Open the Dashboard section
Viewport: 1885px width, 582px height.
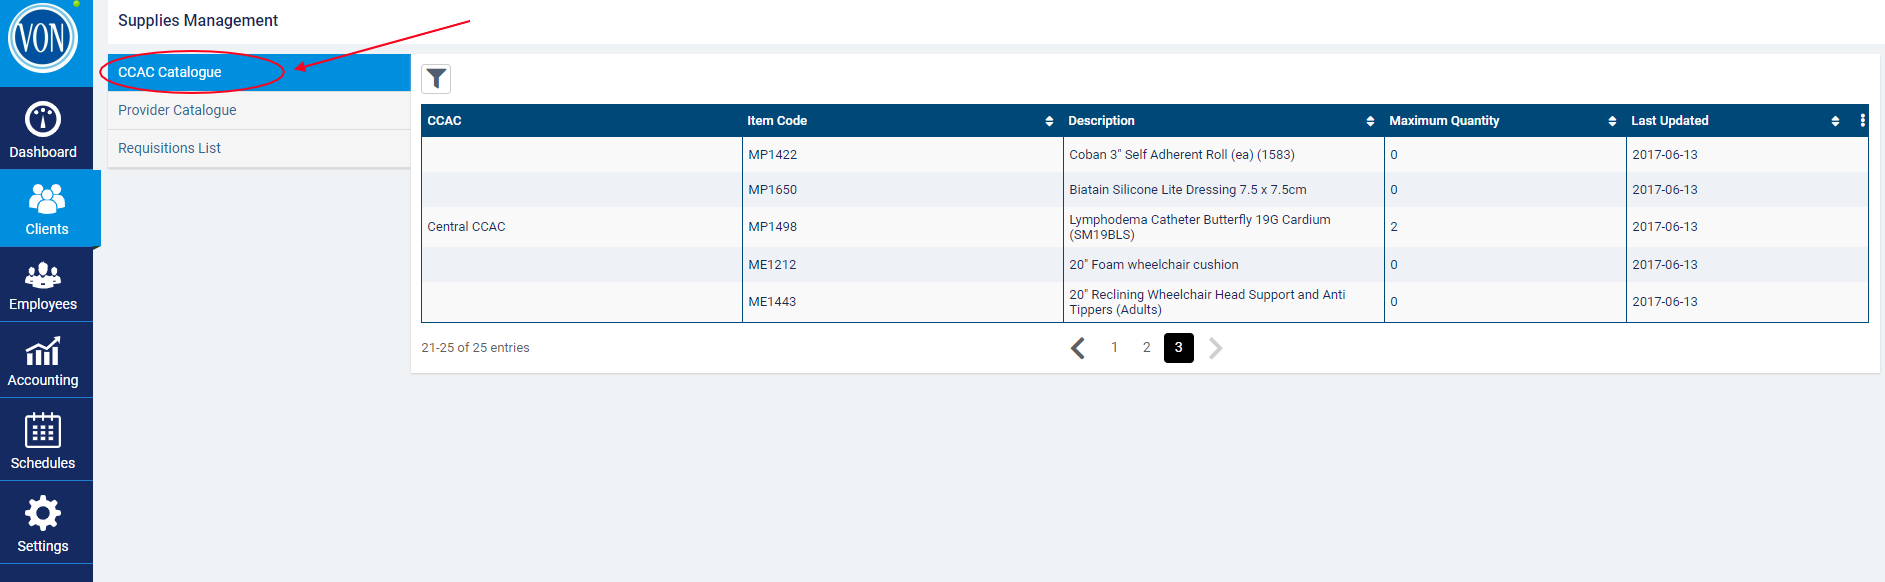[x=43, y=130]
